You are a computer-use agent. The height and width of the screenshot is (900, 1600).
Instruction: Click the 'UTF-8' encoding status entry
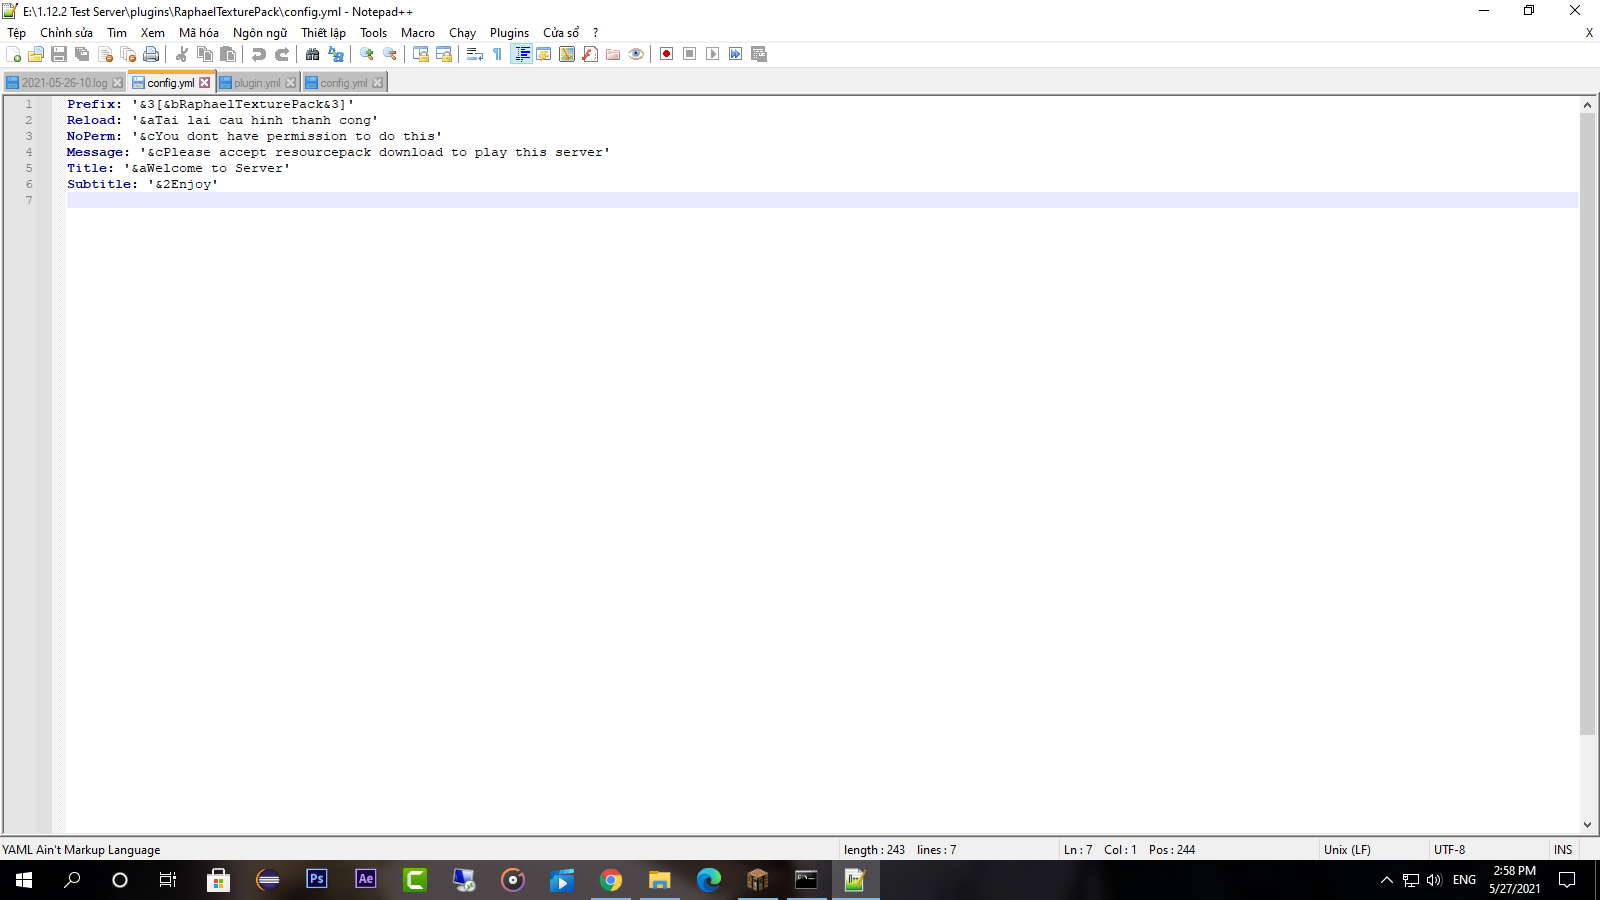tap(1449, 850)
